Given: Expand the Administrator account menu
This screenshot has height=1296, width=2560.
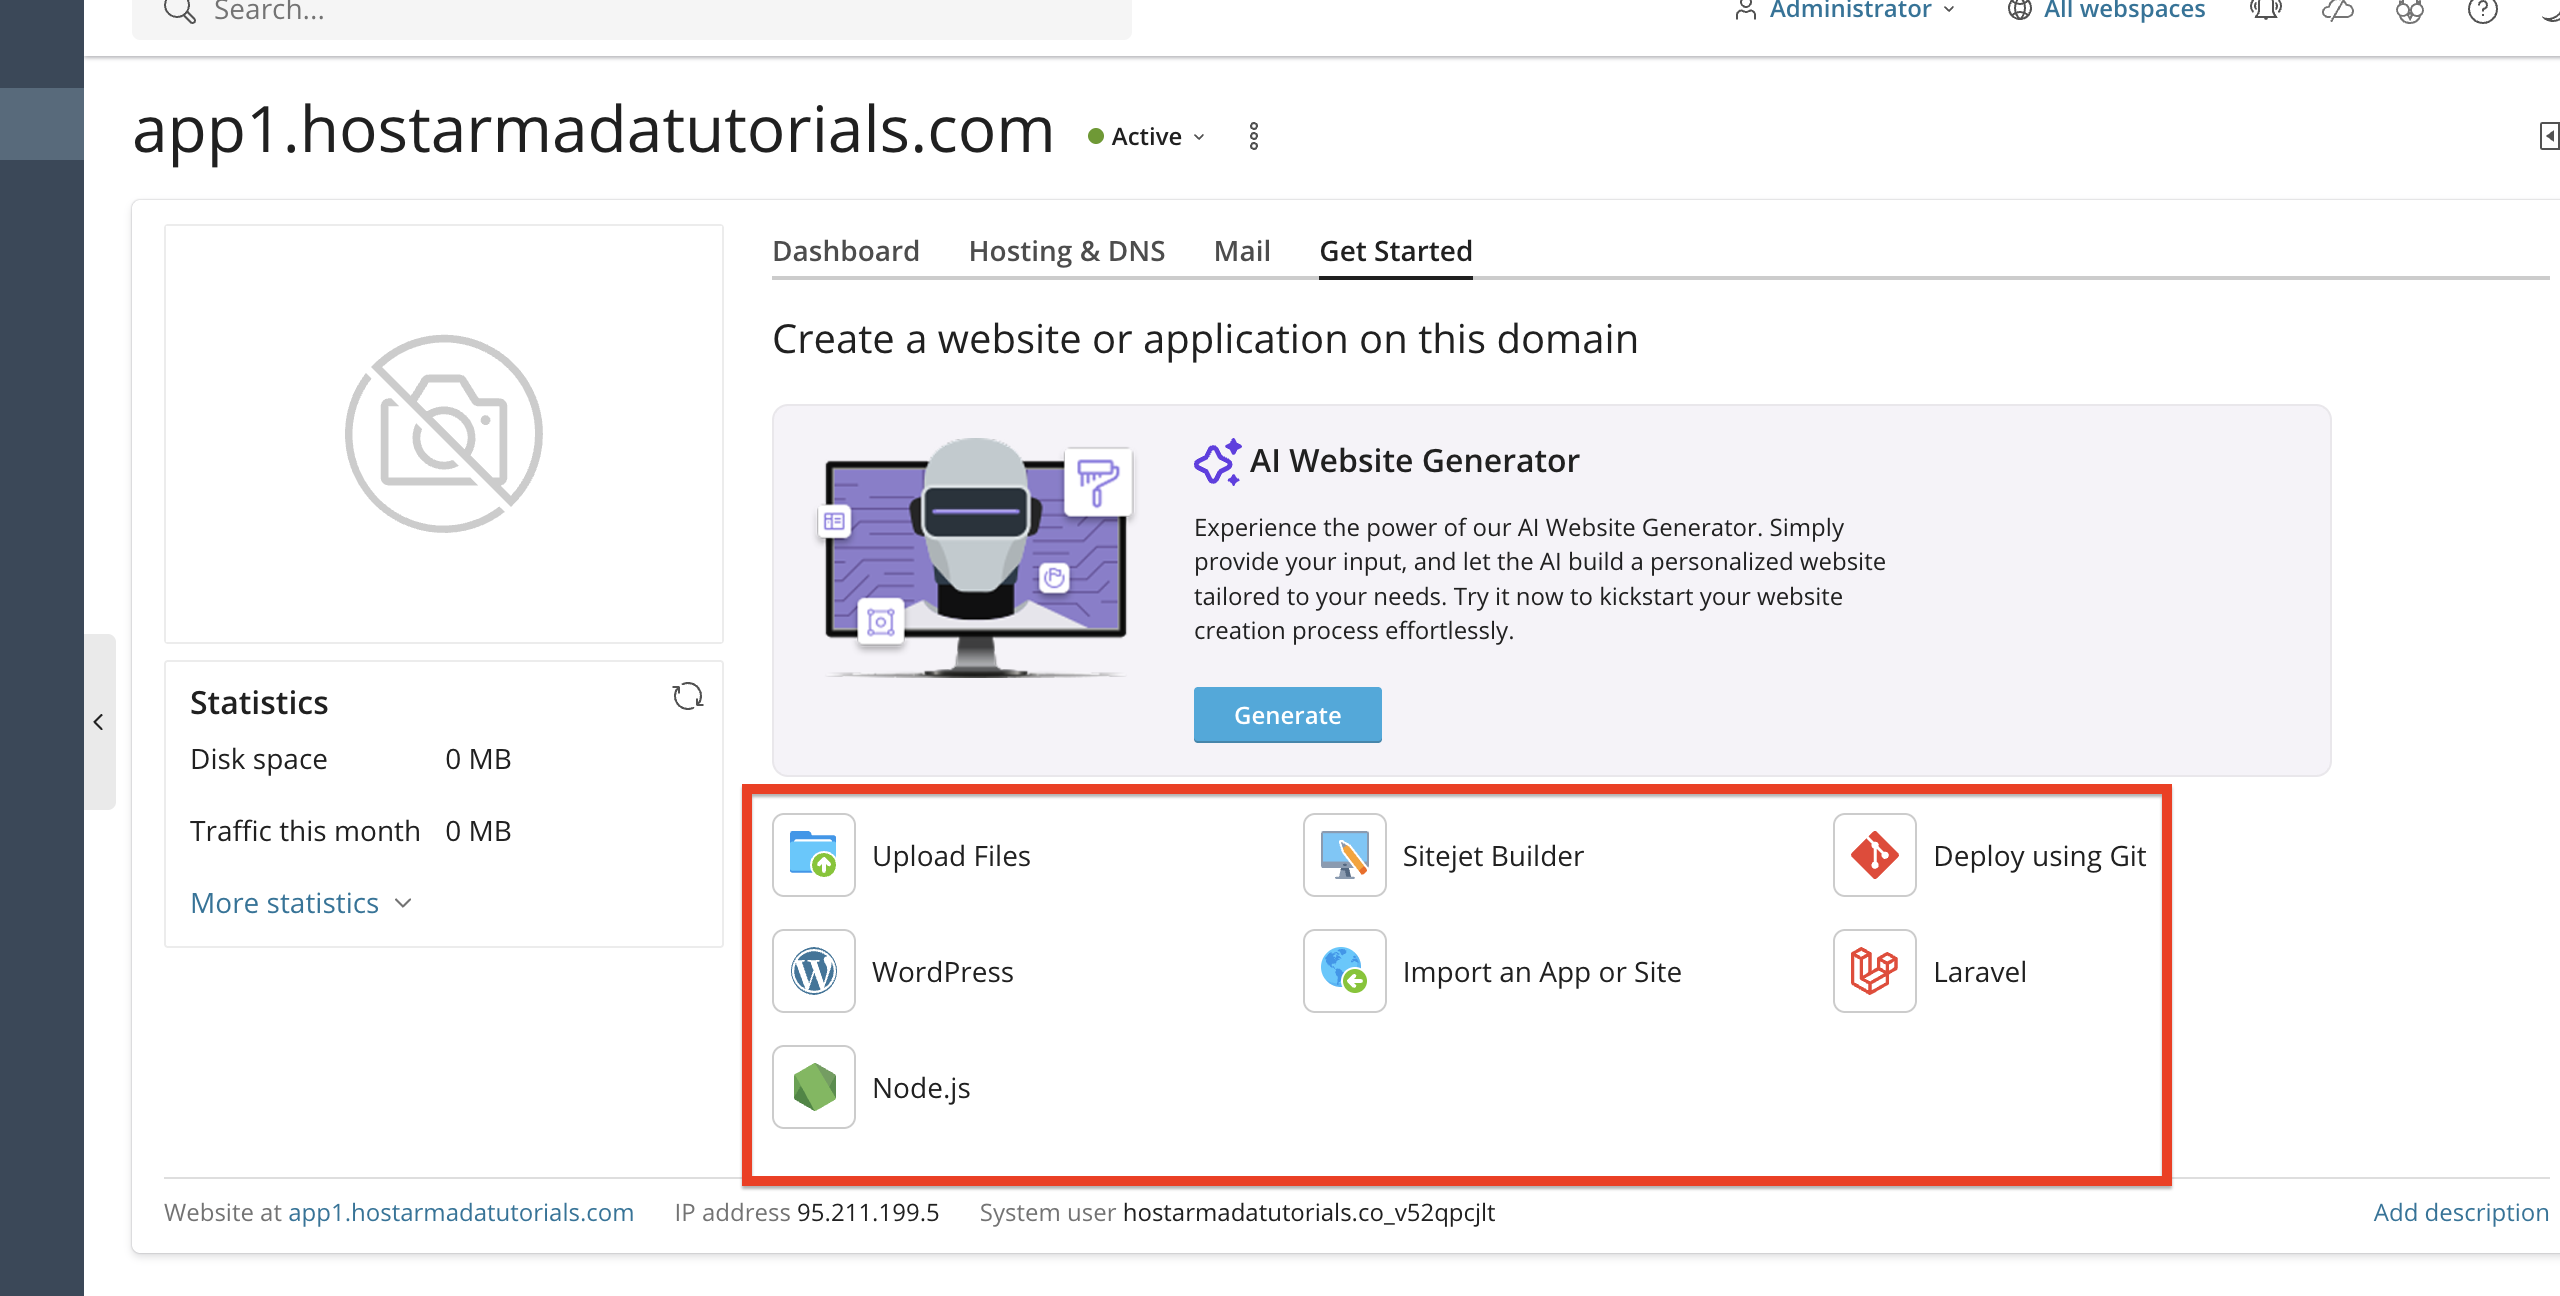Looking at the screenshot, I should click(x=1845, y=10).
